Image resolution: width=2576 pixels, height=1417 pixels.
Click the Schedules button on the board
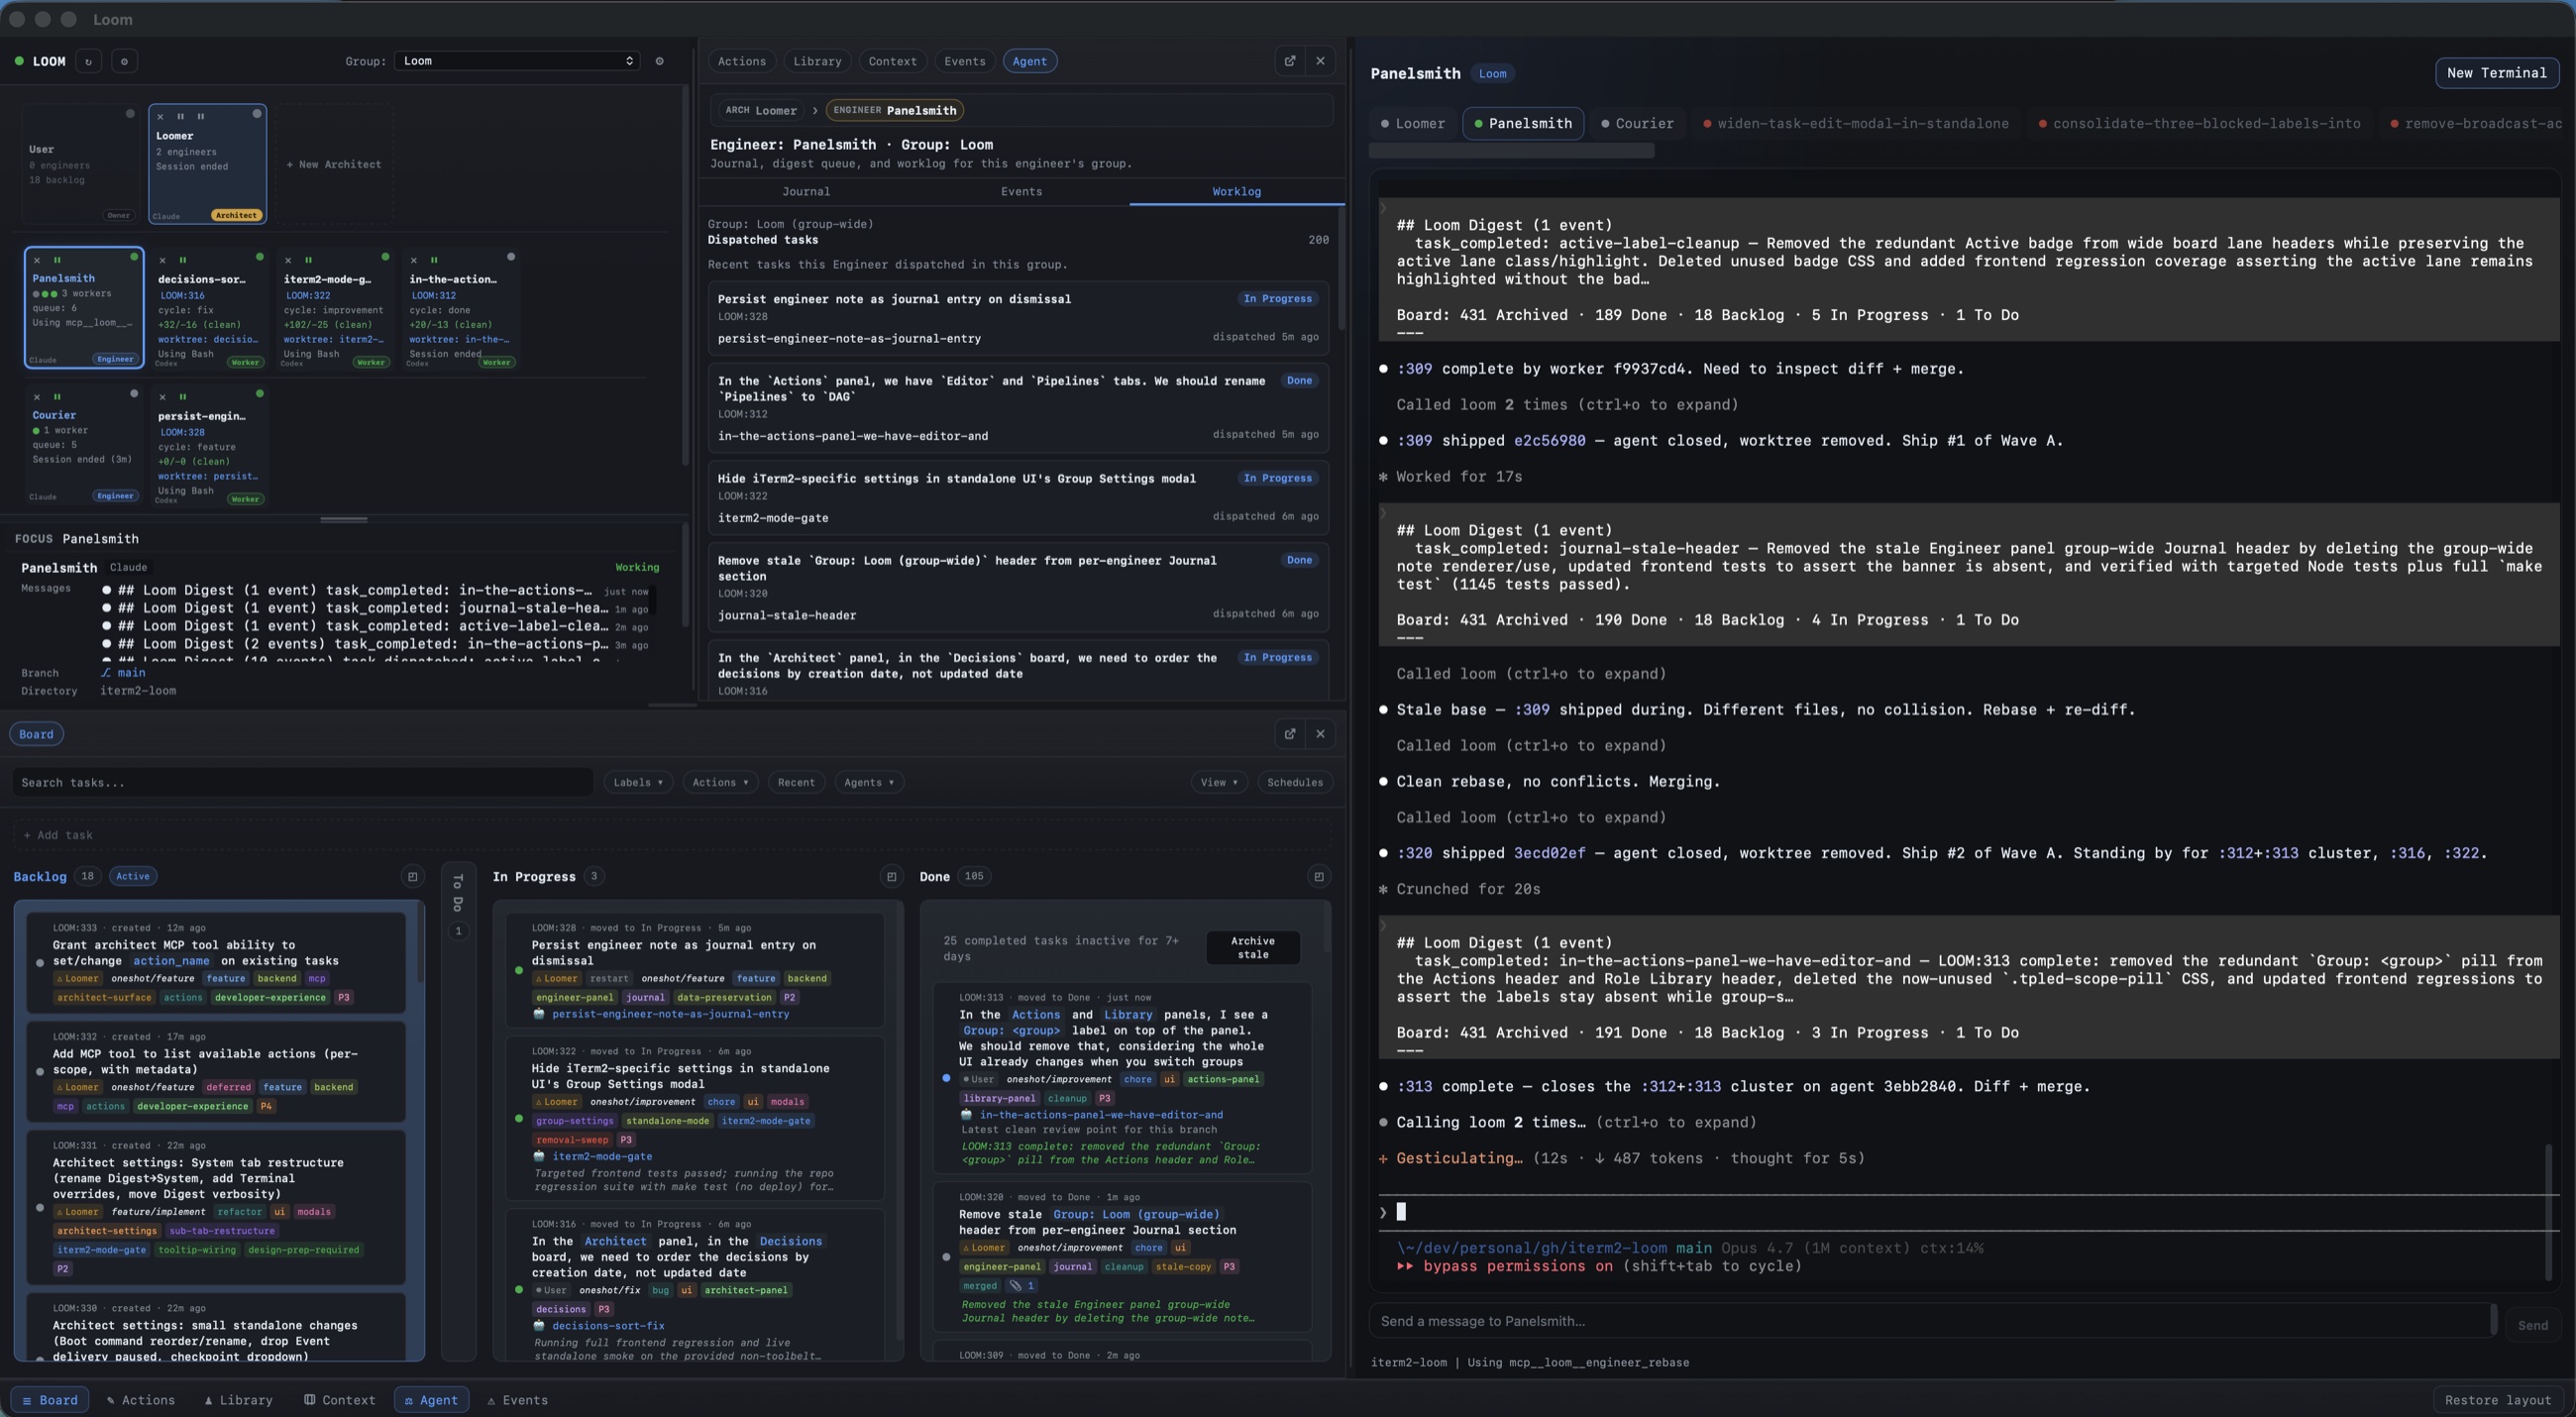(1295, 782)
